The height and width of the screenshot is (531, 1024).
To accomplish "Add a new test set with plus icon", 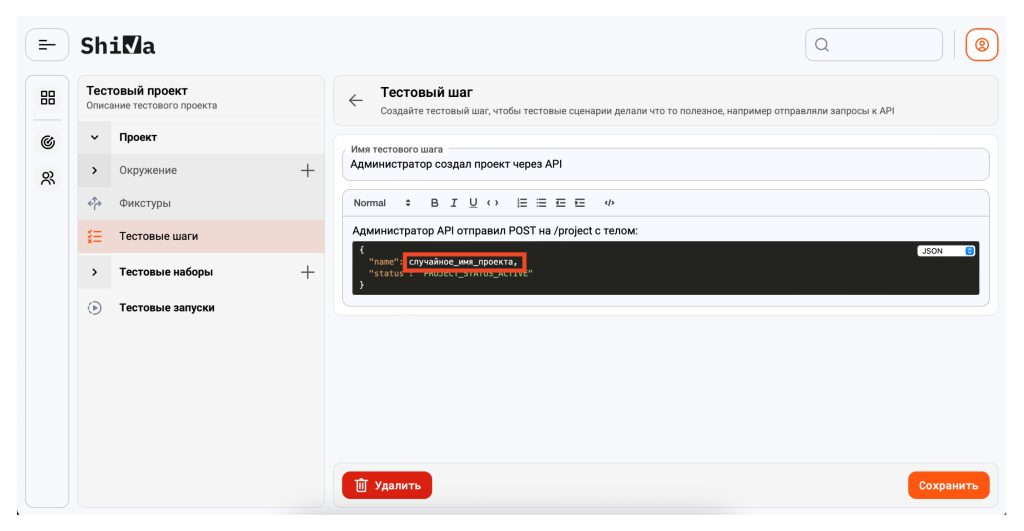I will (x=307, y=272).
